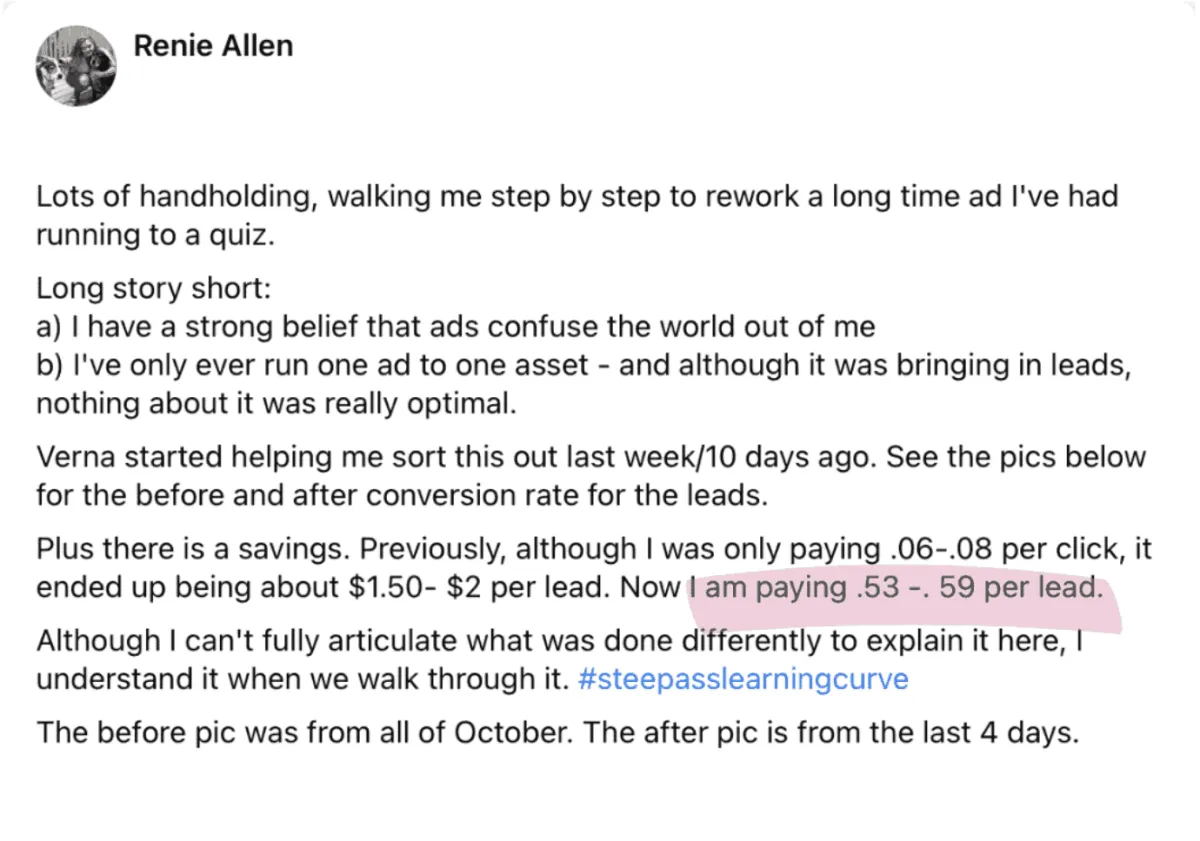Click the '$1.50- $2 per lead' amount
Image resolution: width=1200 pixels, height=841 pixels.
click(477, 587)
